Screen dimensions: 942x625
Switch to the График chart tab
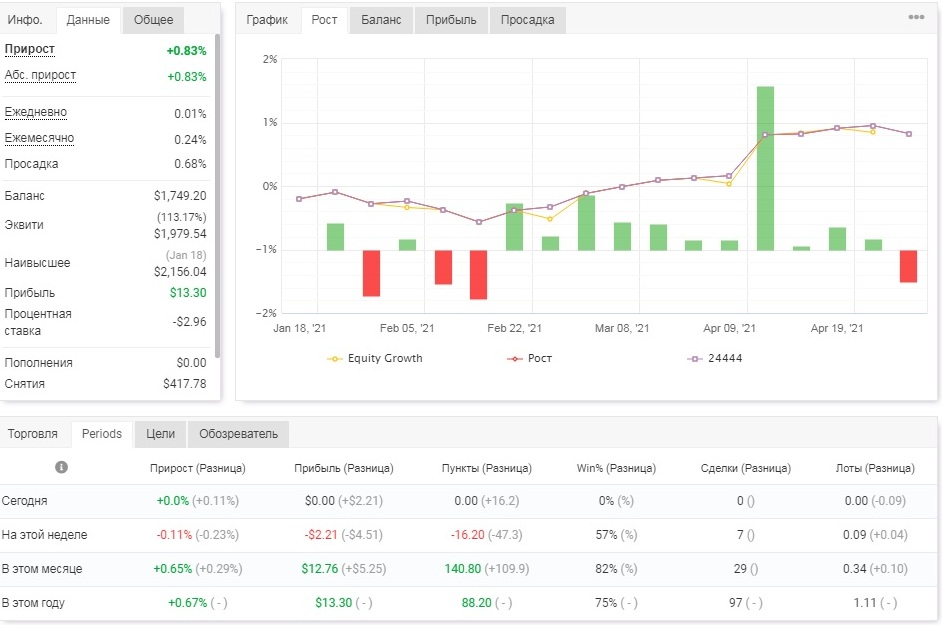pyautogui.click(x=267, y=20)
